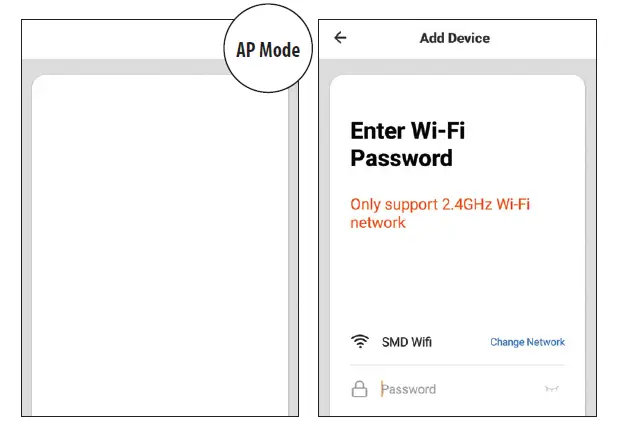The width and height of the screenshot is (632, 426).
Task: Toggle password visibility with the eye icon
Action: pyautogui.click(x=549, y=389)
